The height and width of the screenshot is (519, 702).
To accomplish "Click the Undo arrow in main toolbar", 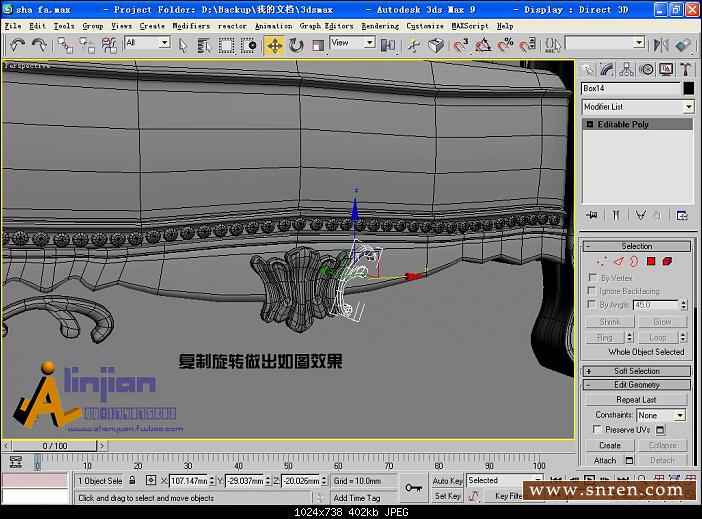I will pyautogui.click(x=17, y=45).
